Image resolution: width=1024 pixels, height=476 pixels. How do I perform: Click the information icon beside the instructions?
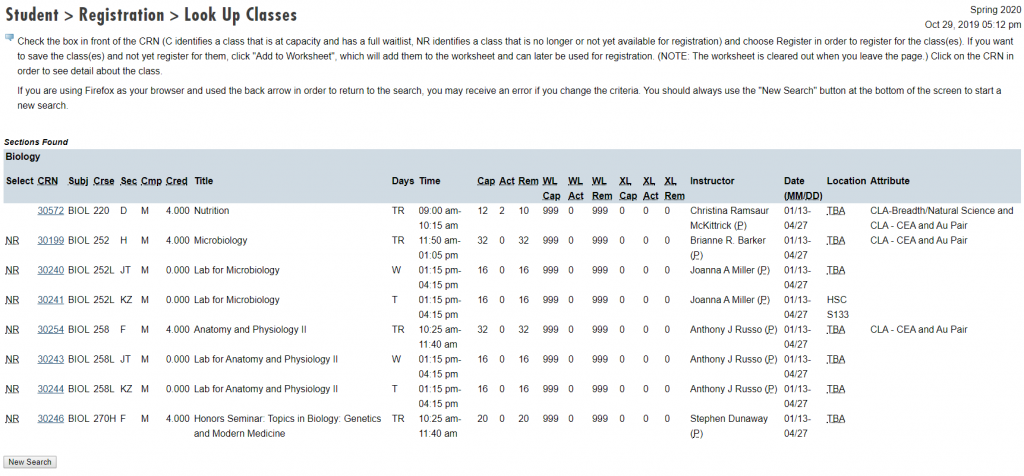pyautogui.click(x=9, y=39)
